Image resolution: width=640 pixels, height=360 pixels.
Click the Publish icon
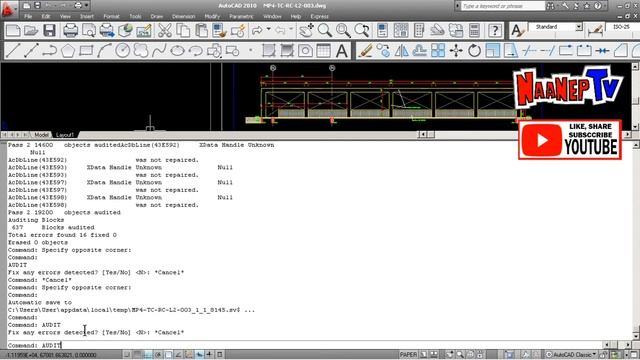pyautogui.click(x=107, y=31)
